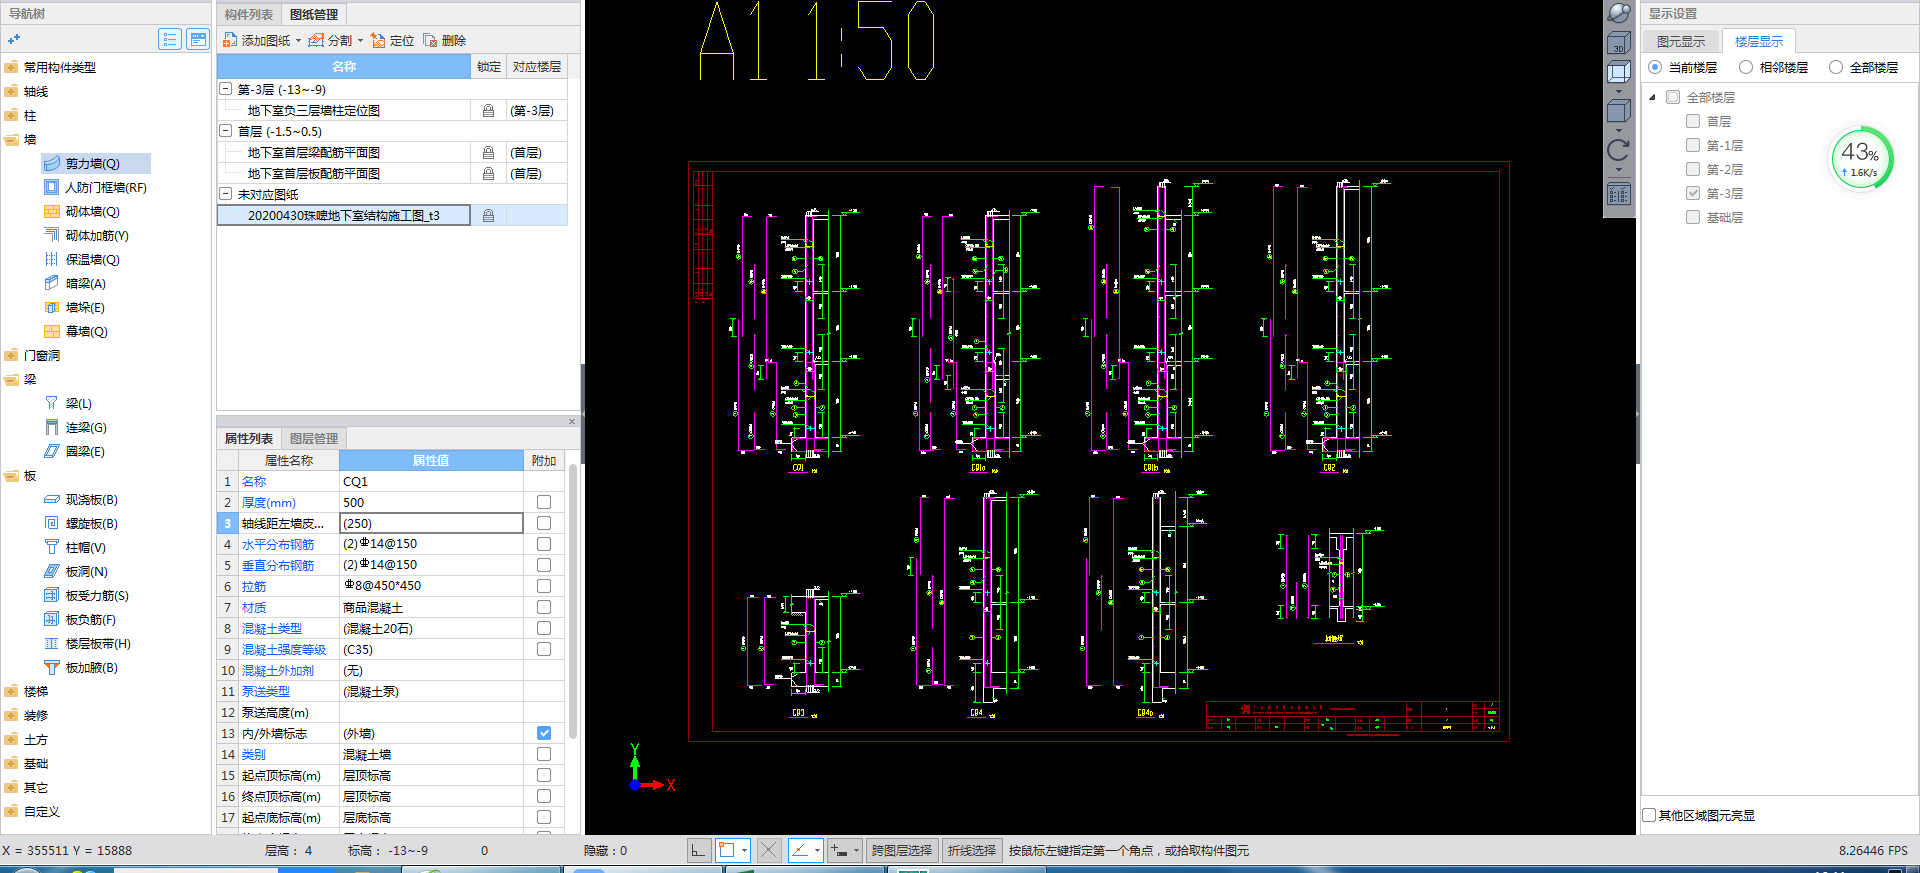Image resolution: width=1920 pixels, height=873 pixels.
Task: Click the 垂直分布钢筋 property link
Action: click(x=278, y=565)
